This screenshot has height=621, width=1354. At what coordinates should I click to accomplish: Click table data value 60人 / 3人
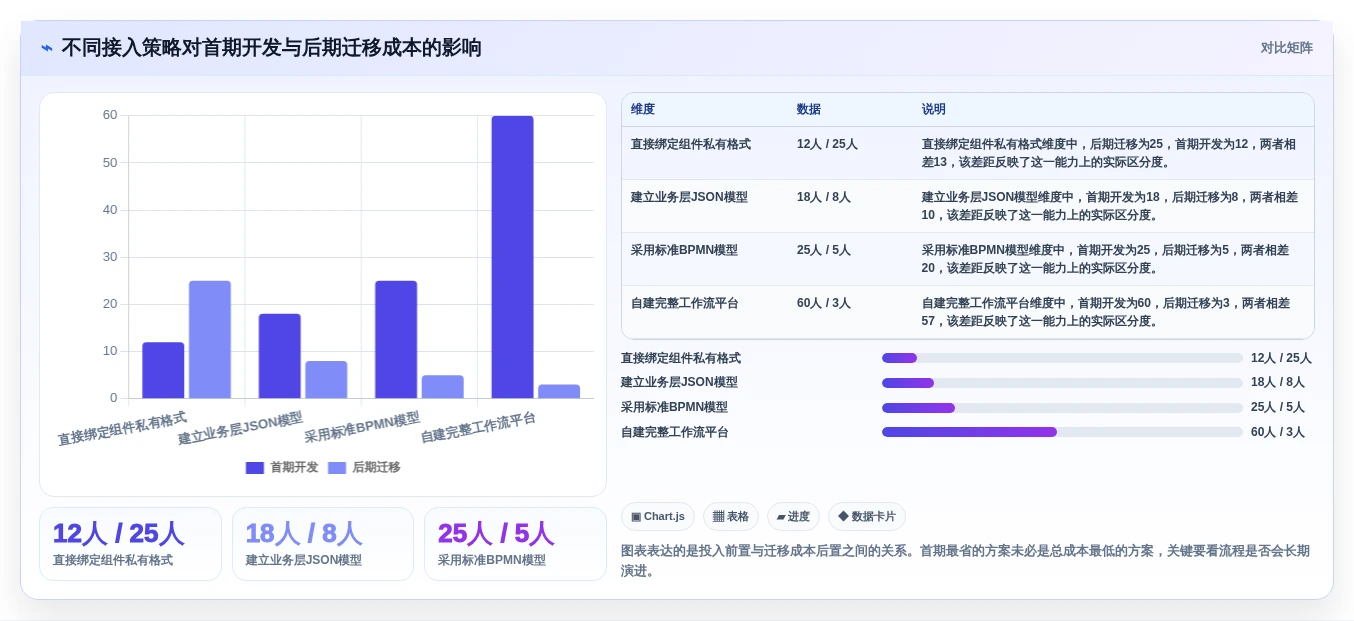824,303
